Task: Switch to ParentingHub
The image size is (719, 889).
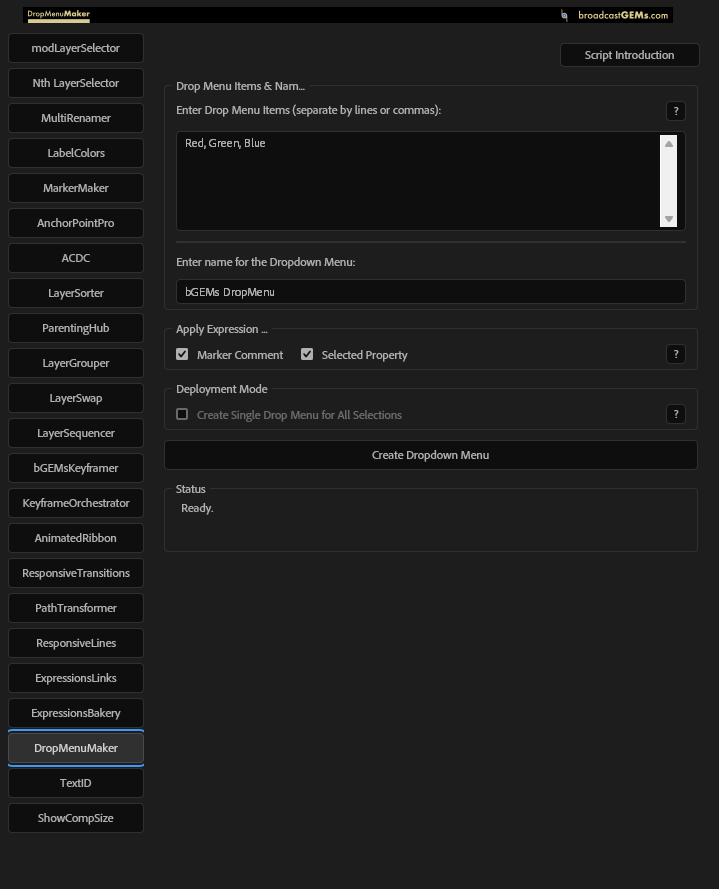Action: (x=76, y=328)
